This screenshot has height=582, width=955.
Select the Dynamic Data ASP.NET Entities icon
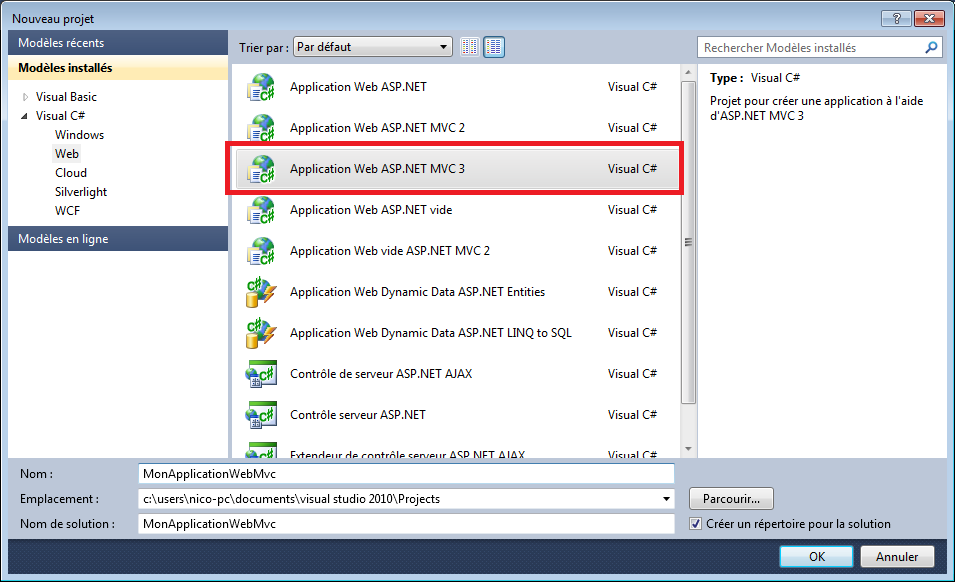(260, 293)
